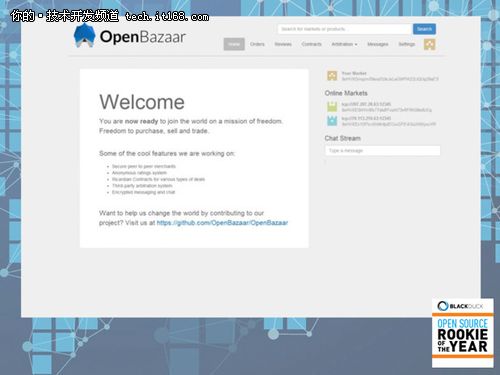Select the cyan online market identicon

(x=332, y=121)
